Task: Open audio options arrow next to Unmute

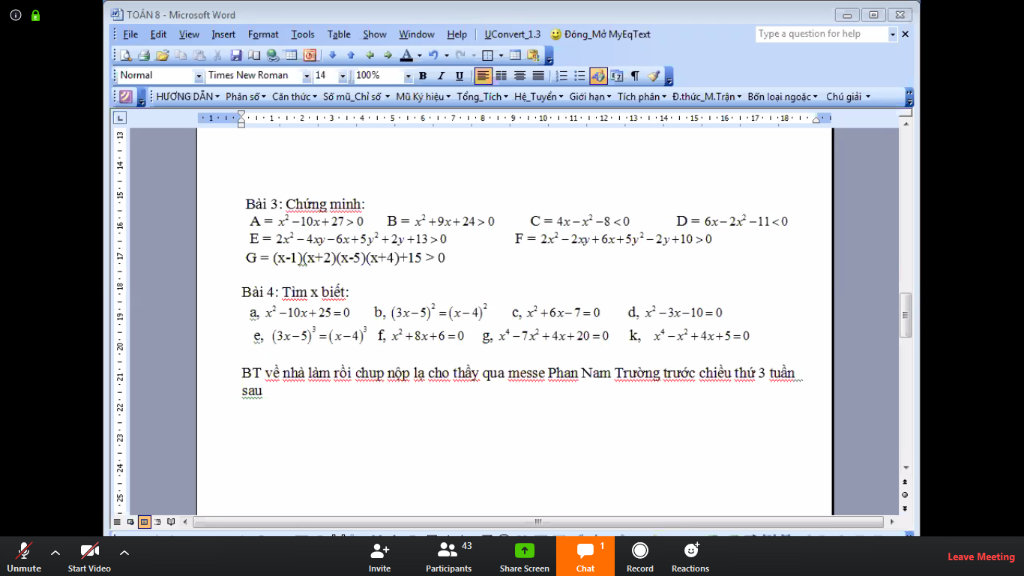Action: click(56, 553)
